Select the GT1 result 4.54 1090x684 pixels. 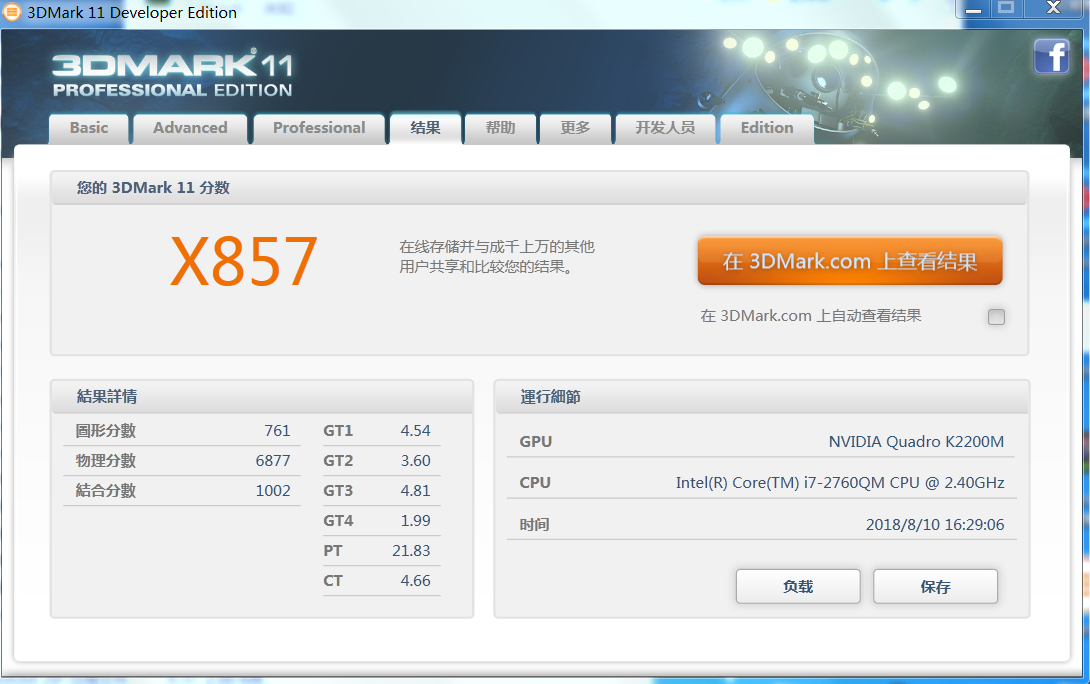pos(415,431)
